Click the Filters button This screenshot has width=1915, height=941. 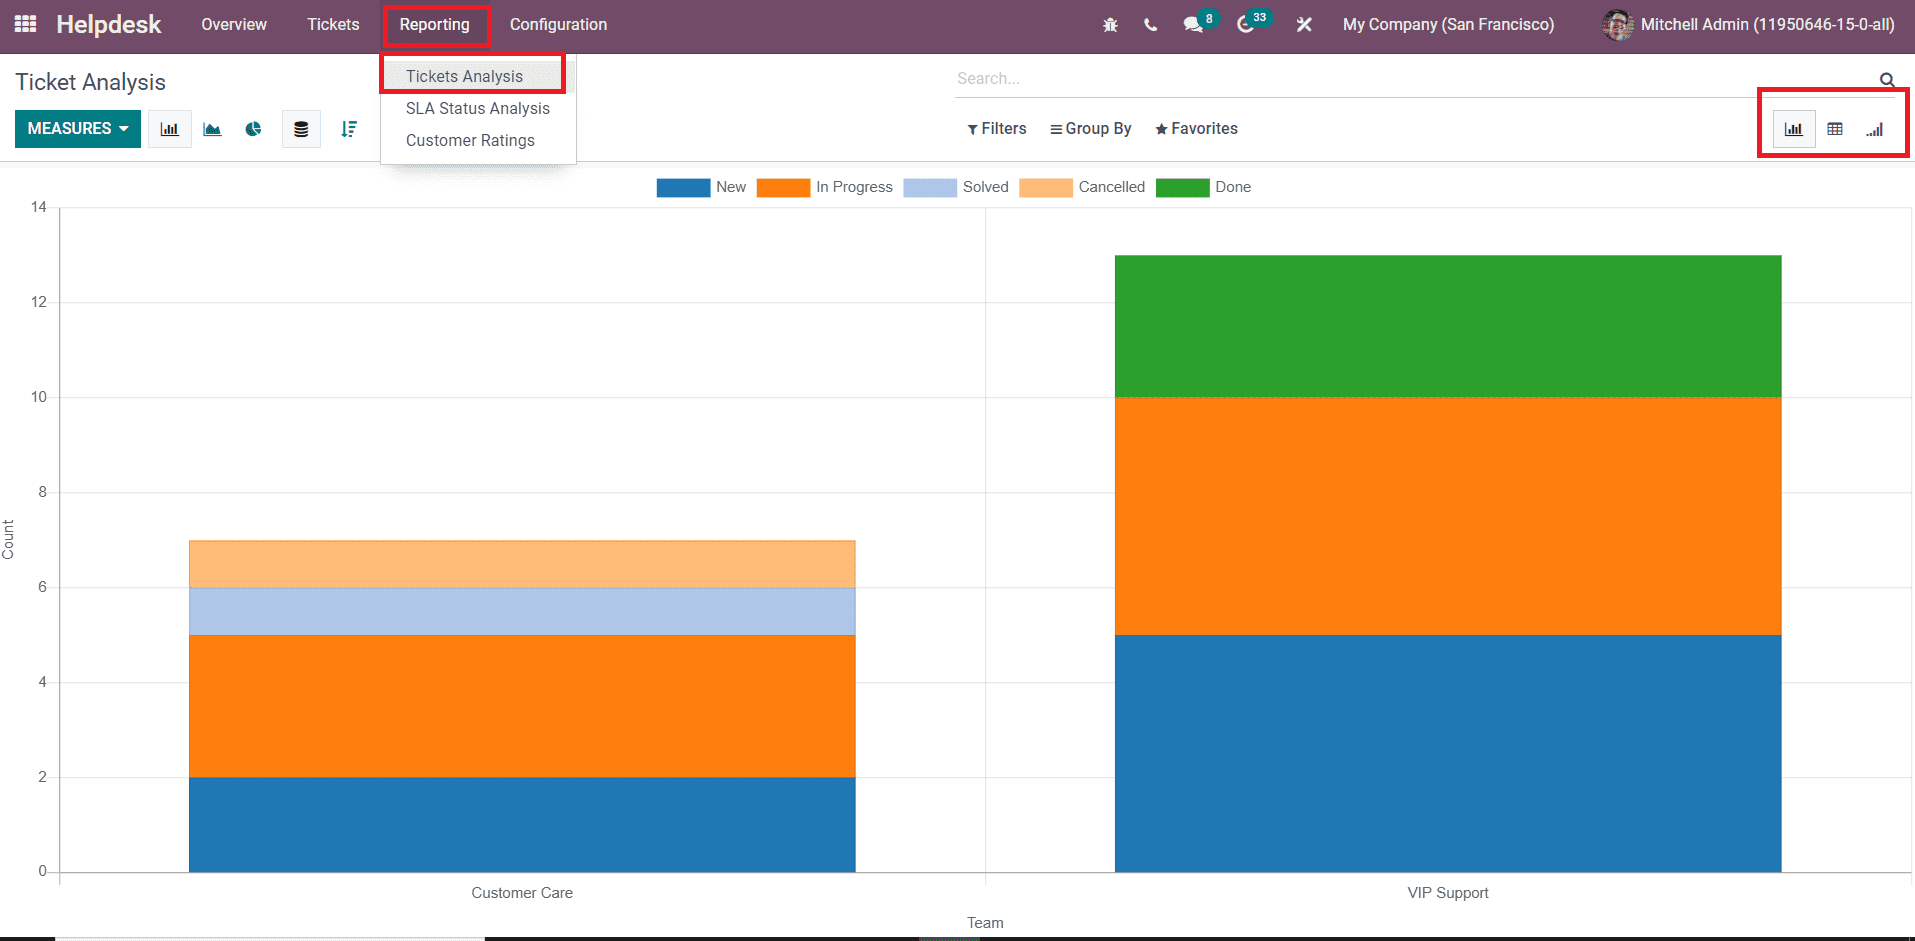click(x=996, y=128)
